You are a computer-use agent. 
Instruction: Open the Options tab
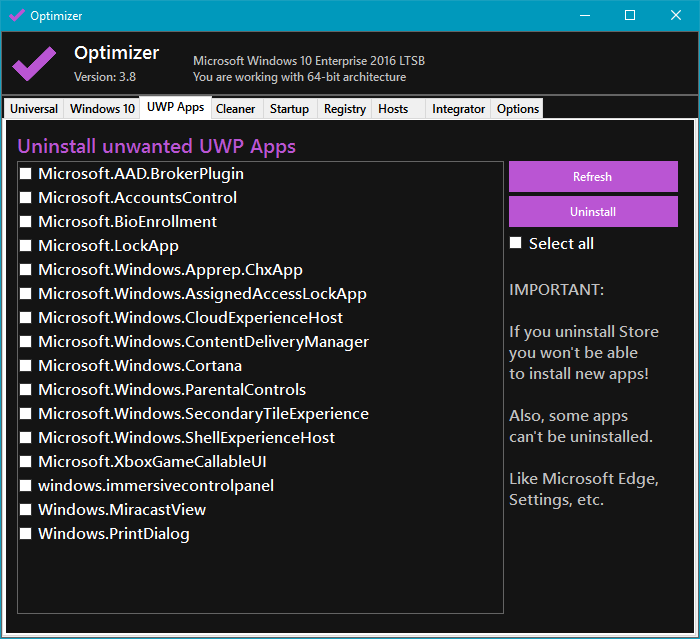point(518,109)
